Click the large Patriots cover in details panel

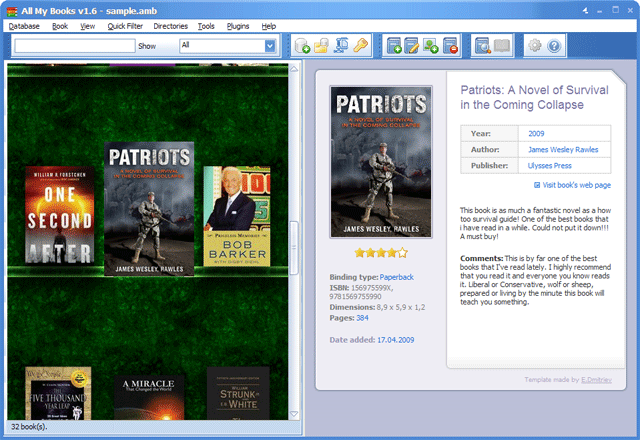pyautogui.click(x=381, y=162)
